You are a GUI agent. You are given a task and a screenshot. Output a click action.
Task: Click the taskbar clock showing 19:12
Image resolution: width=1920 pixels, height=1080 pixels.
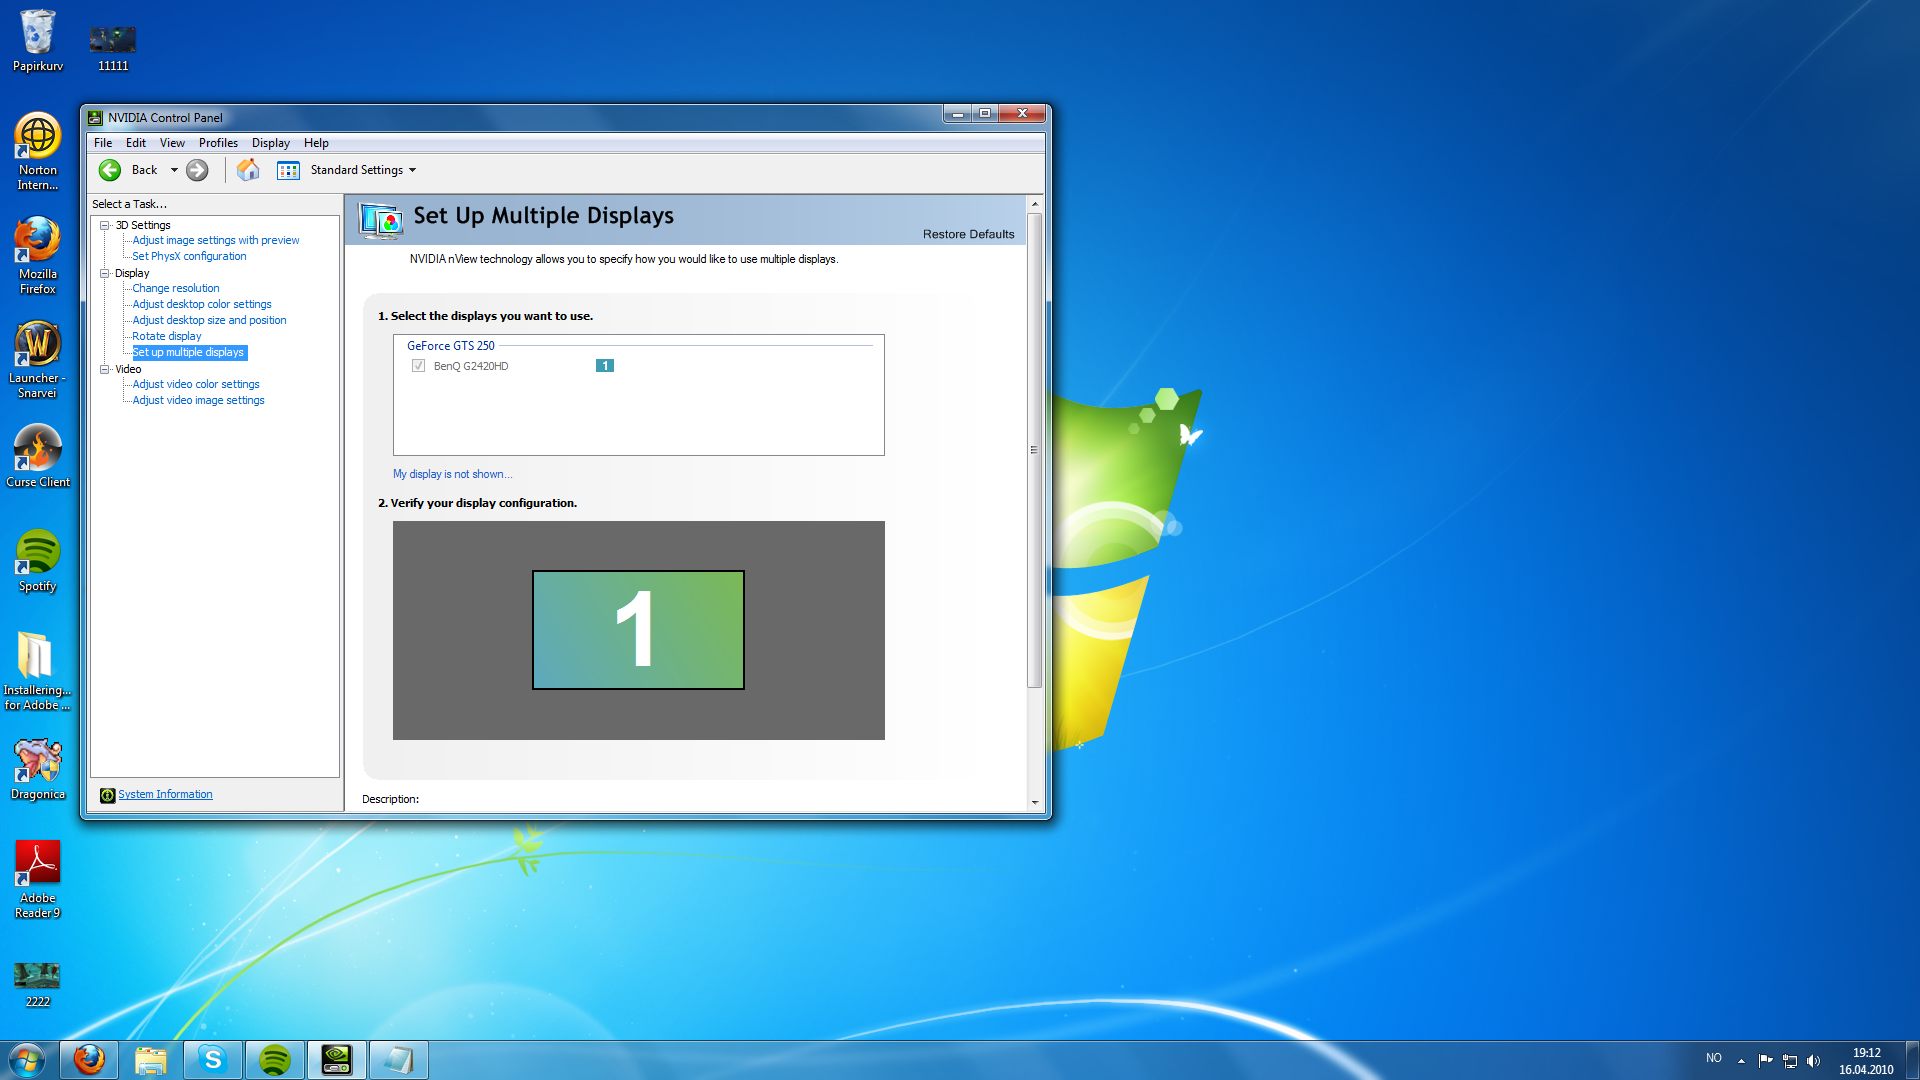click(1866, 1061)
